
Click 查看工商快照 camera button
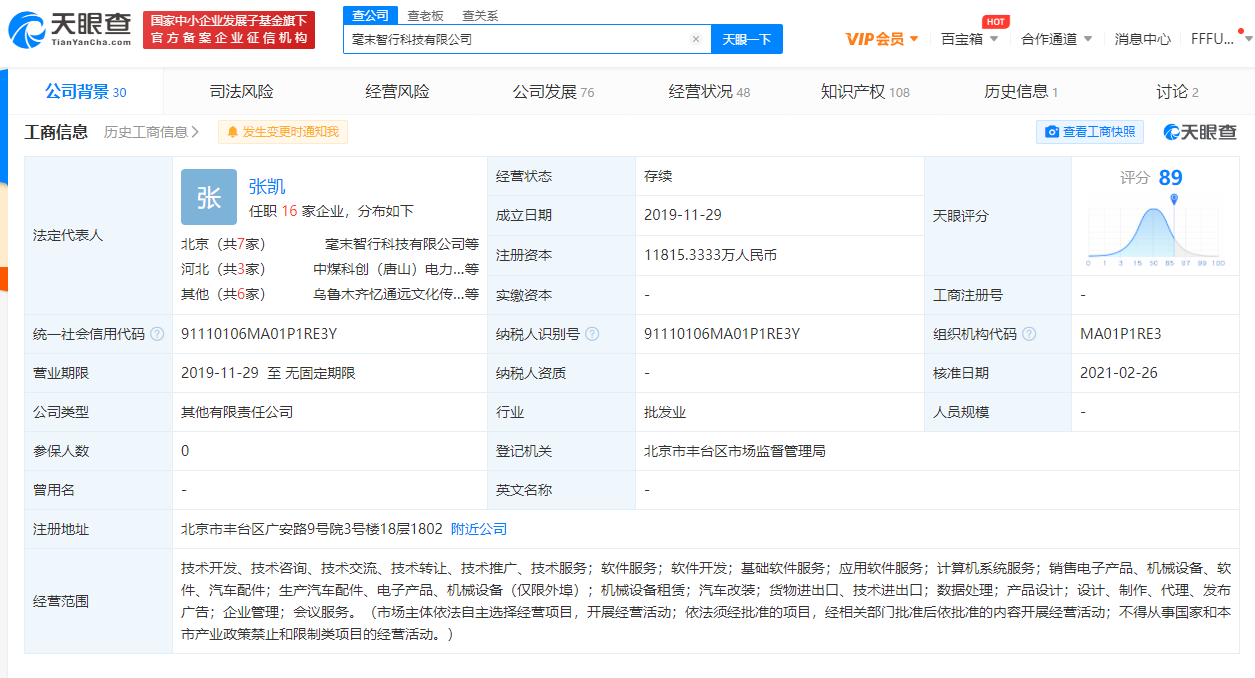(1089, 132)
